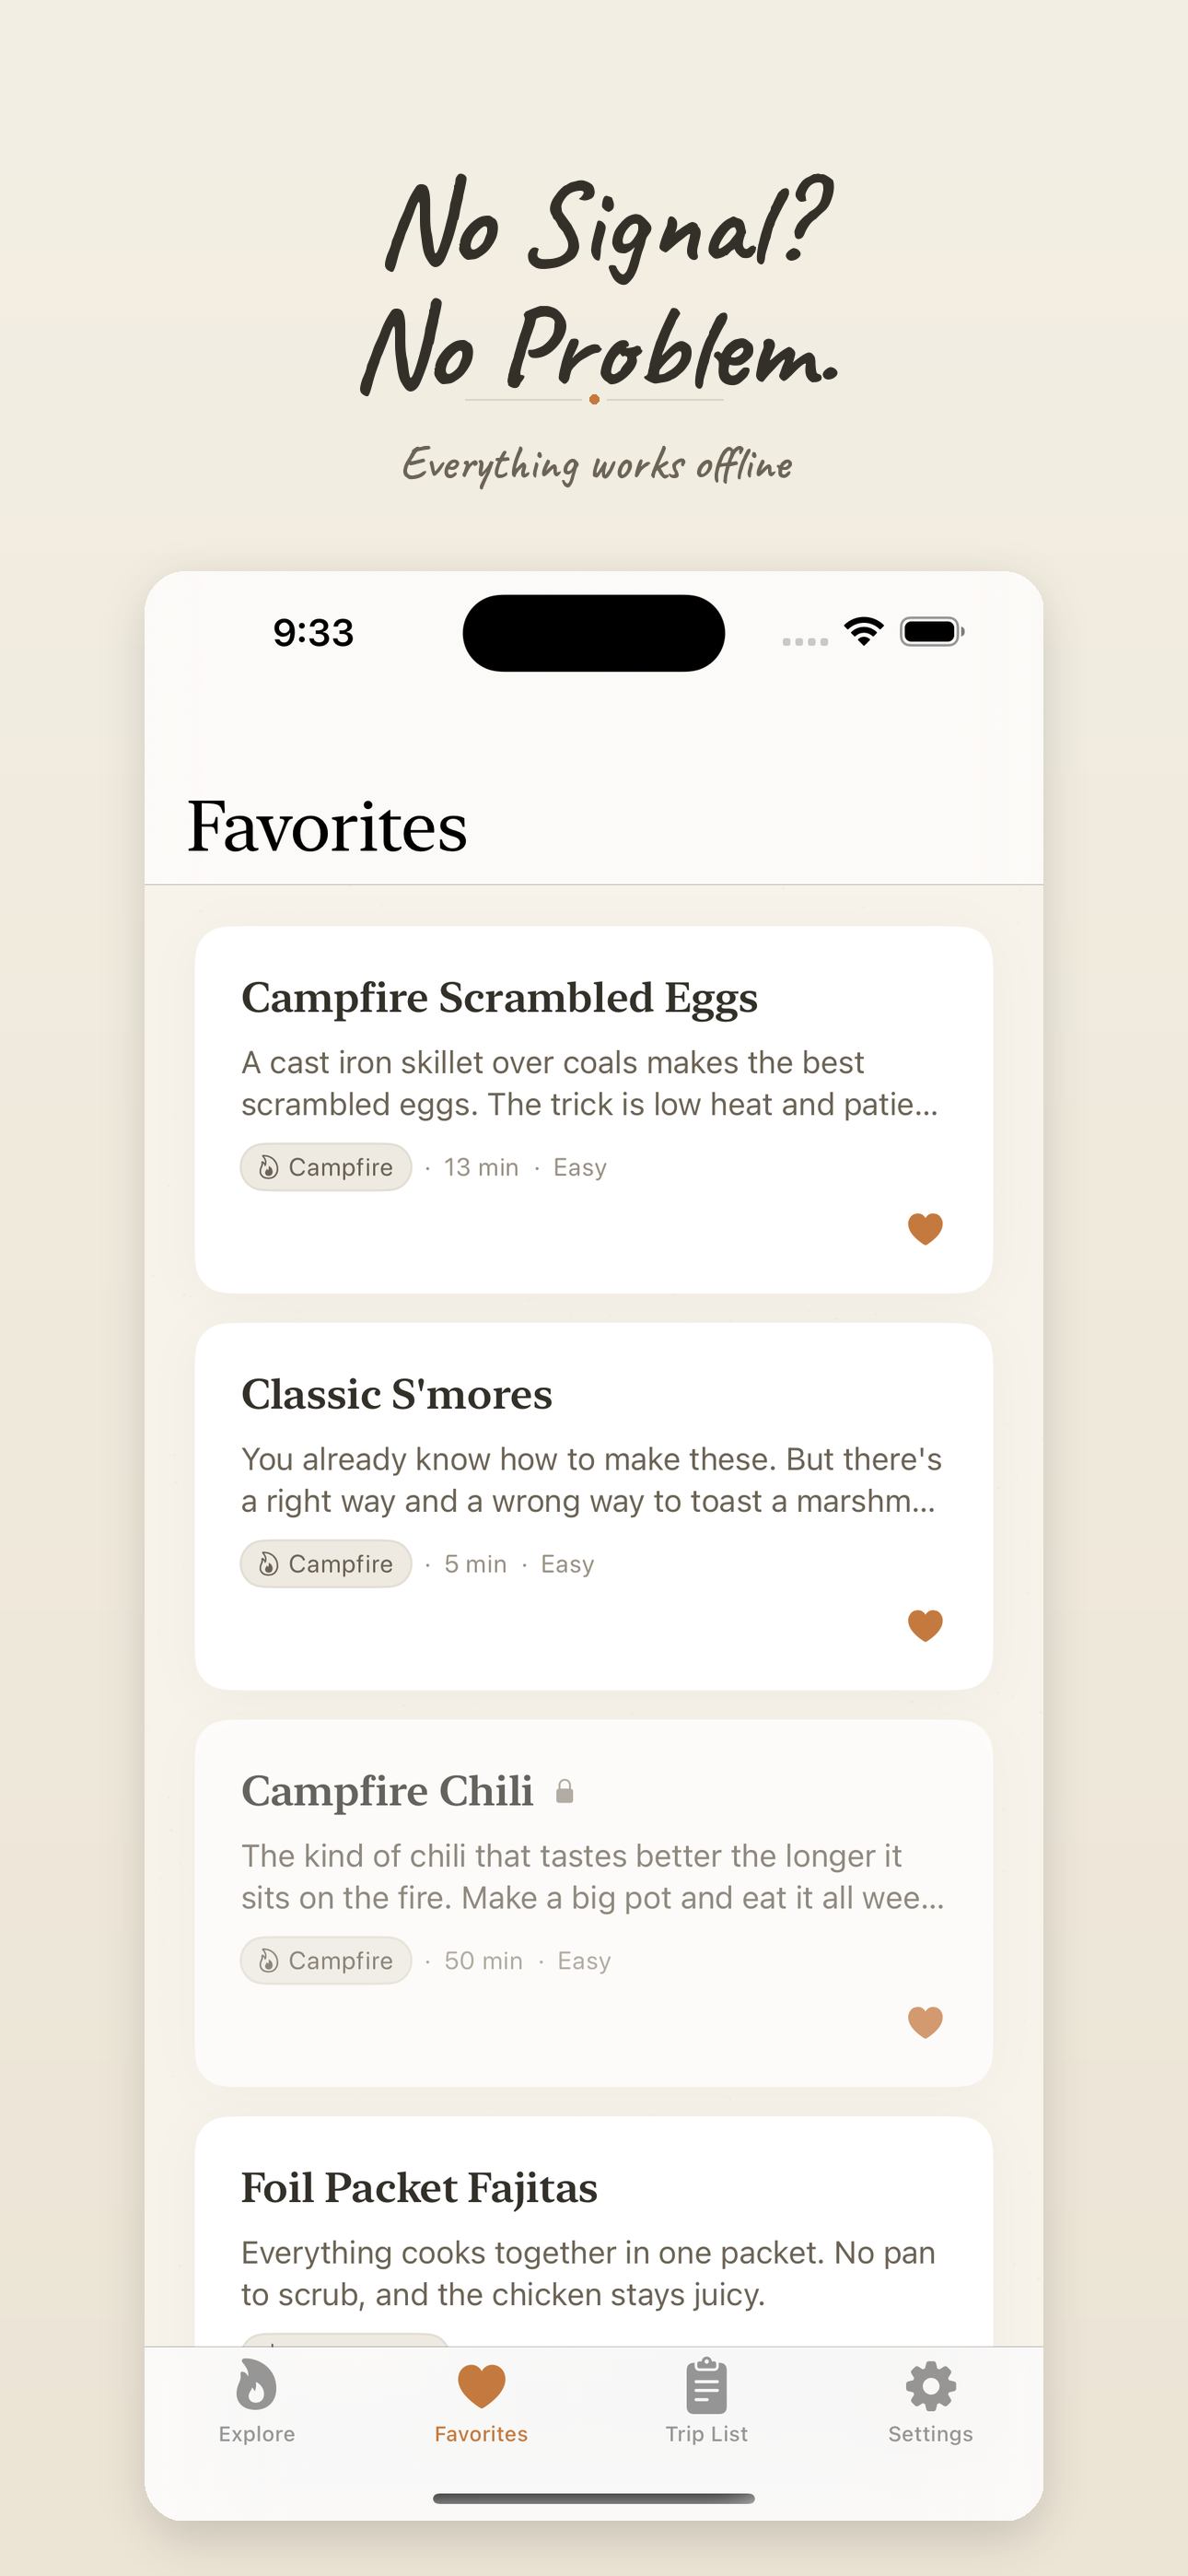Select the Campfire tag on Campfire Chili
The image size is (1188, 2576).
(326, 1961)
